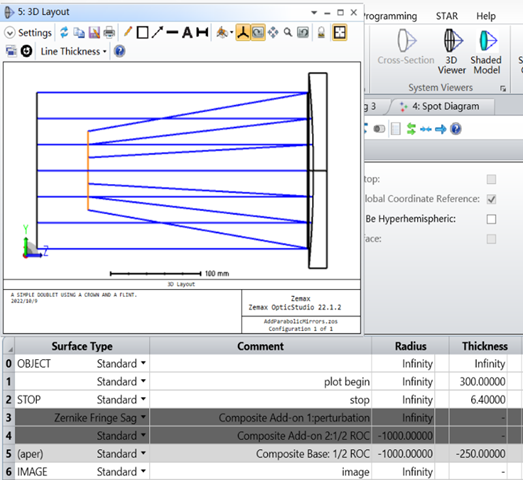Select the text annotation A tool
The width and height of the screenshot is (523, 480).
tap(187, 33)
